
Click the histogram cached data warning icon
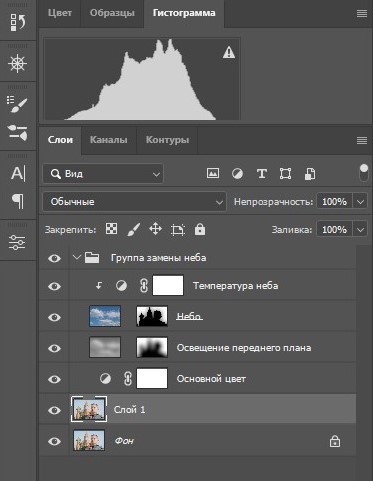(229, 53)
